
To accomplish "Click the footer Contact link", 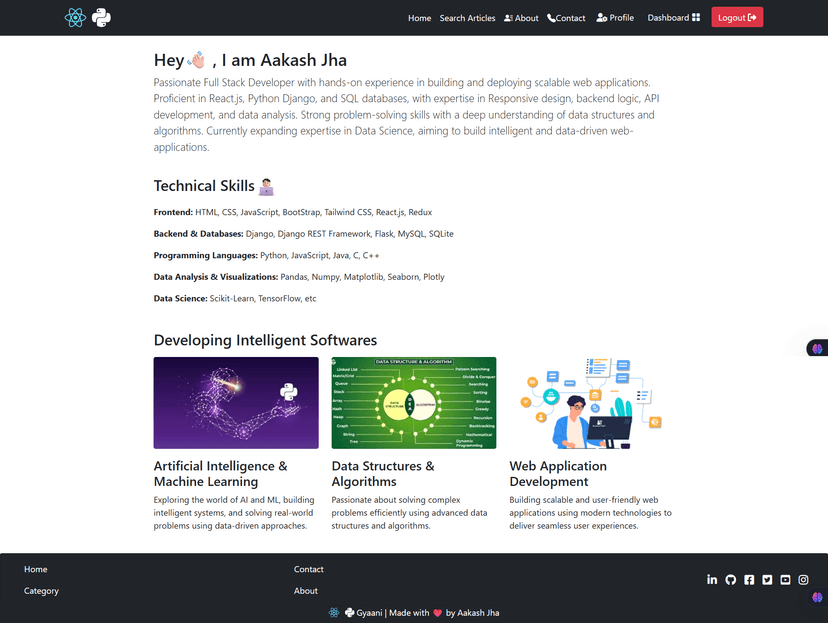I will coord(308,569).
